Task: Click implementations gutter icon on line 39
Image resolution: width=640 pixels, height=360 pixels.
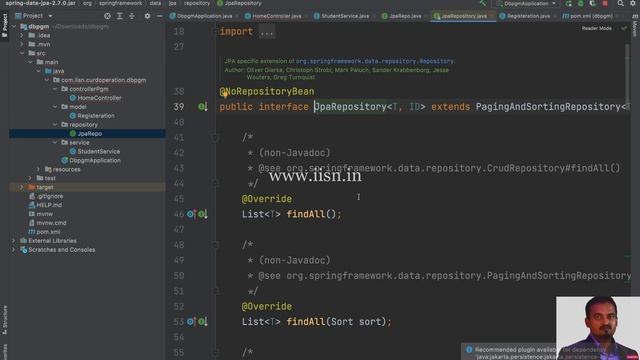Action: 203,107
